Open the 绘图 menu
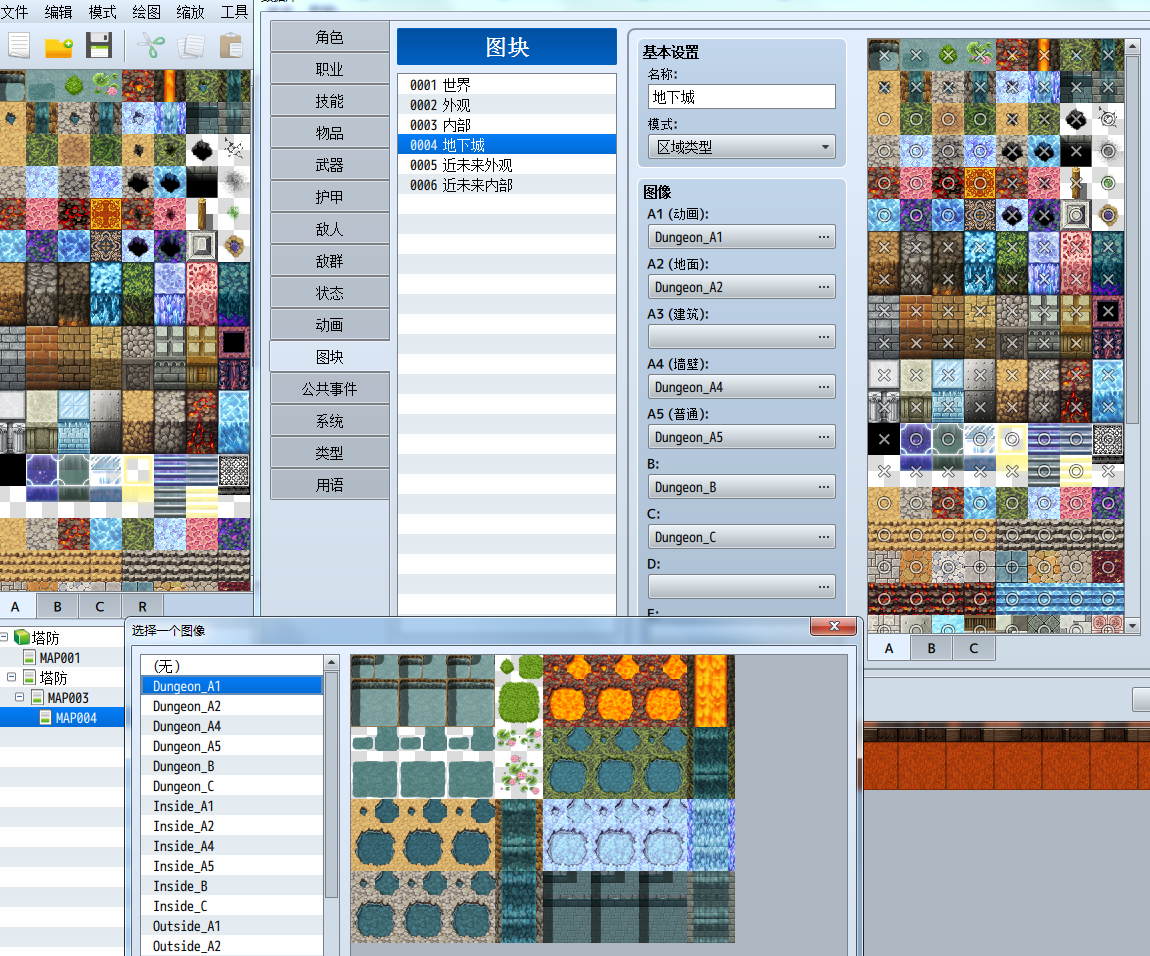The width and height of the screenshot is (1150, 956). (x=147, y=12)
